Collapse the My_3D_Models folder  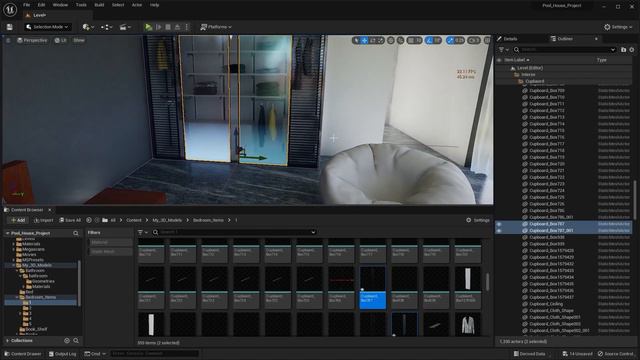point(13,265)
